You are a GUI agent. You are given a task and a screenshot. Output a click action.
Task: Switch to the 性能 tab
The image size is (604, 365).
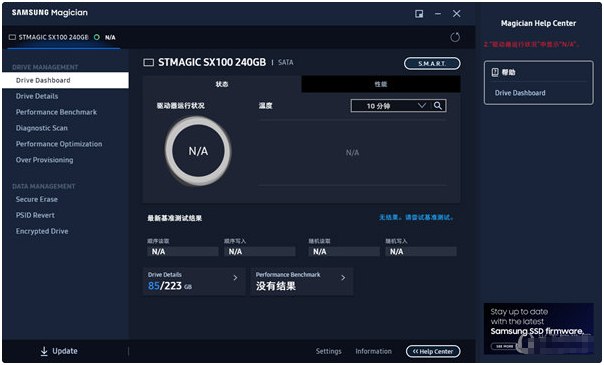[381, 84]
